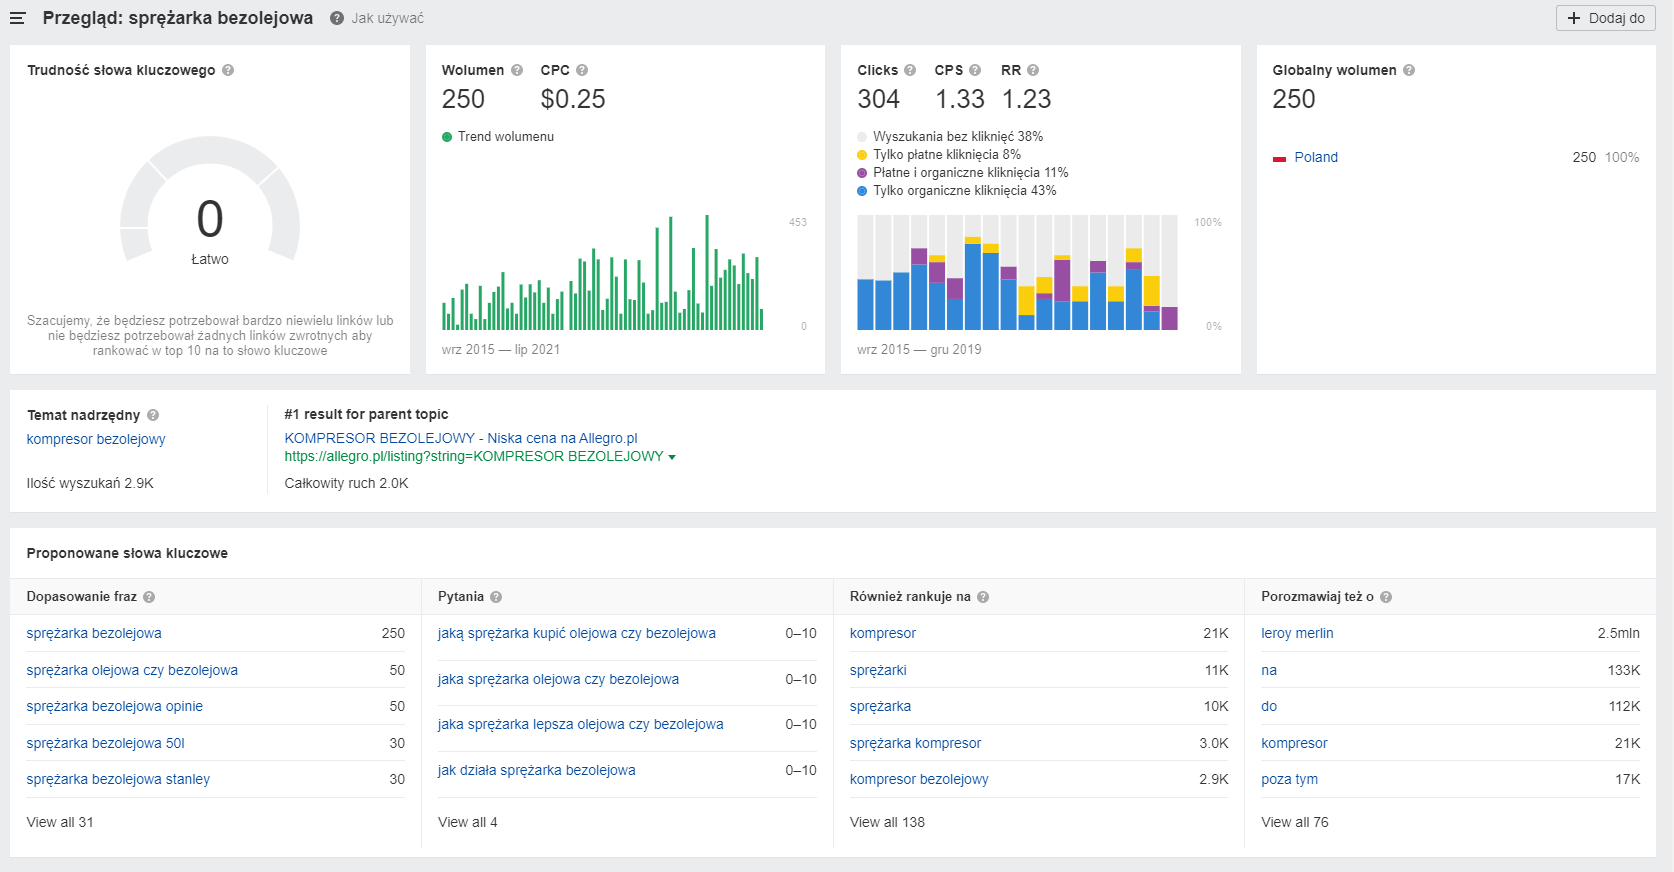1674x872 pixels.
Task: Click help icon beside 'Również rankuje na'
Action: [x=983, y=597]
